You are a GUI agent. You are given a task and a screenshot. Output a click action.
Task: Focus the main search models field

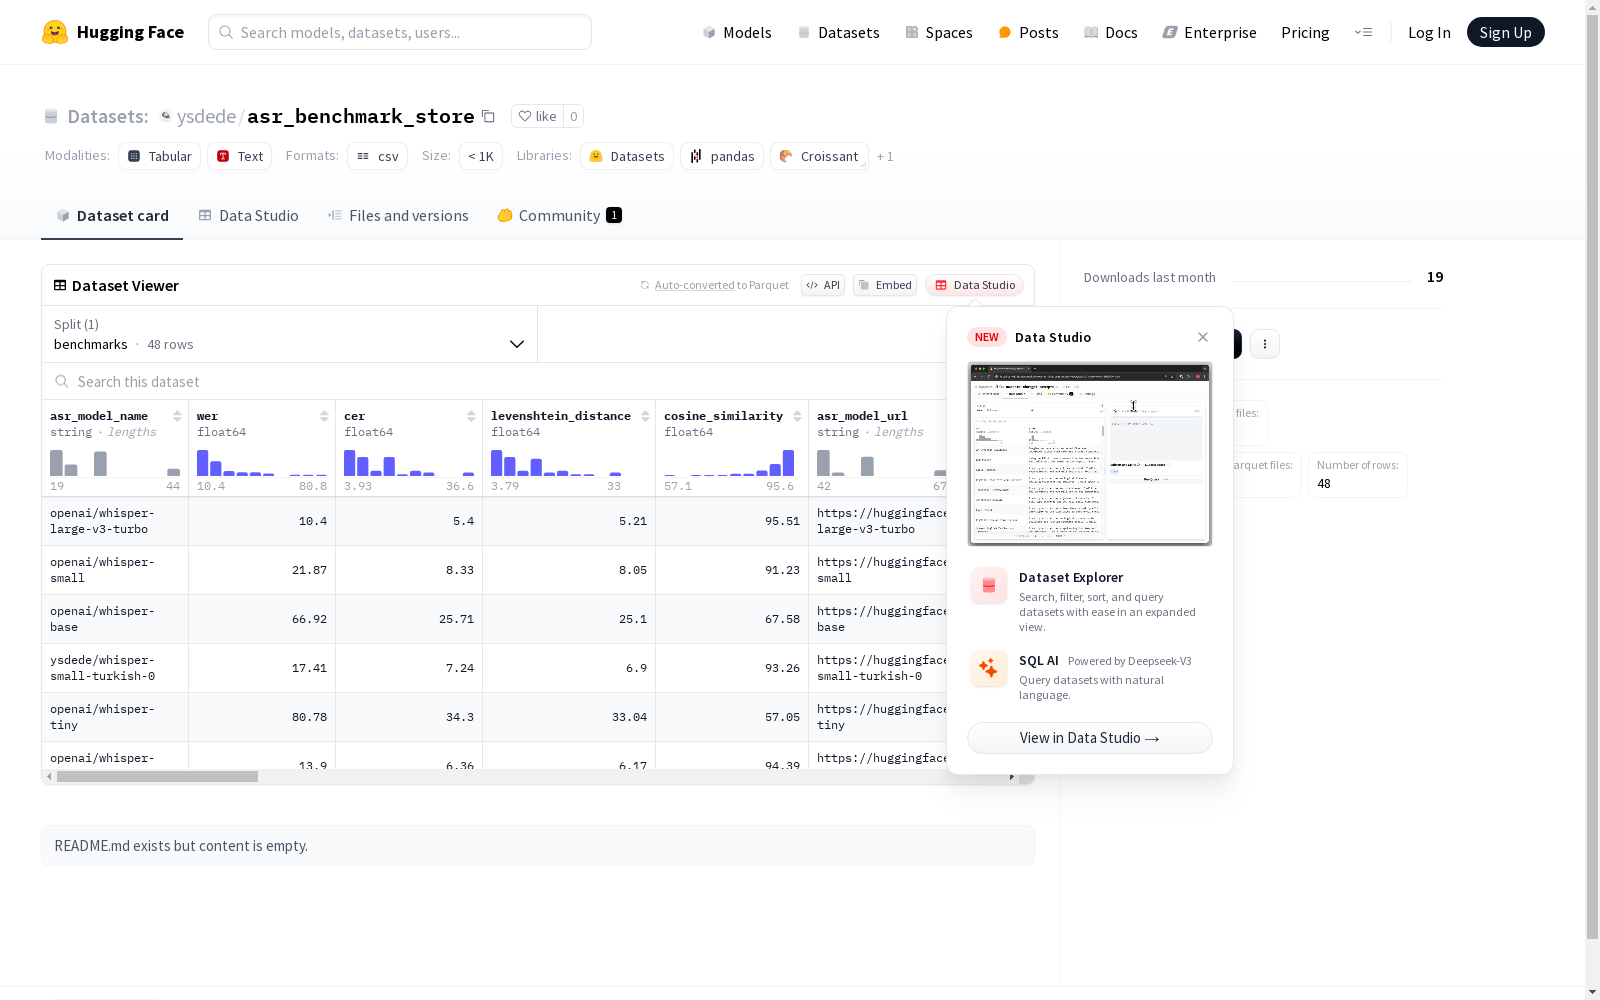pyautogui.click(x=400, y=32)
